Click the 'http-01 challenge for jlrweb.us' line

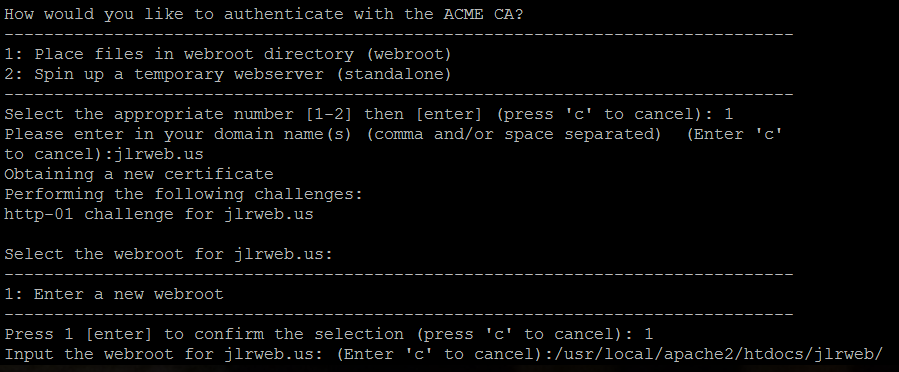pyautogui.click(x=159, y=214)
